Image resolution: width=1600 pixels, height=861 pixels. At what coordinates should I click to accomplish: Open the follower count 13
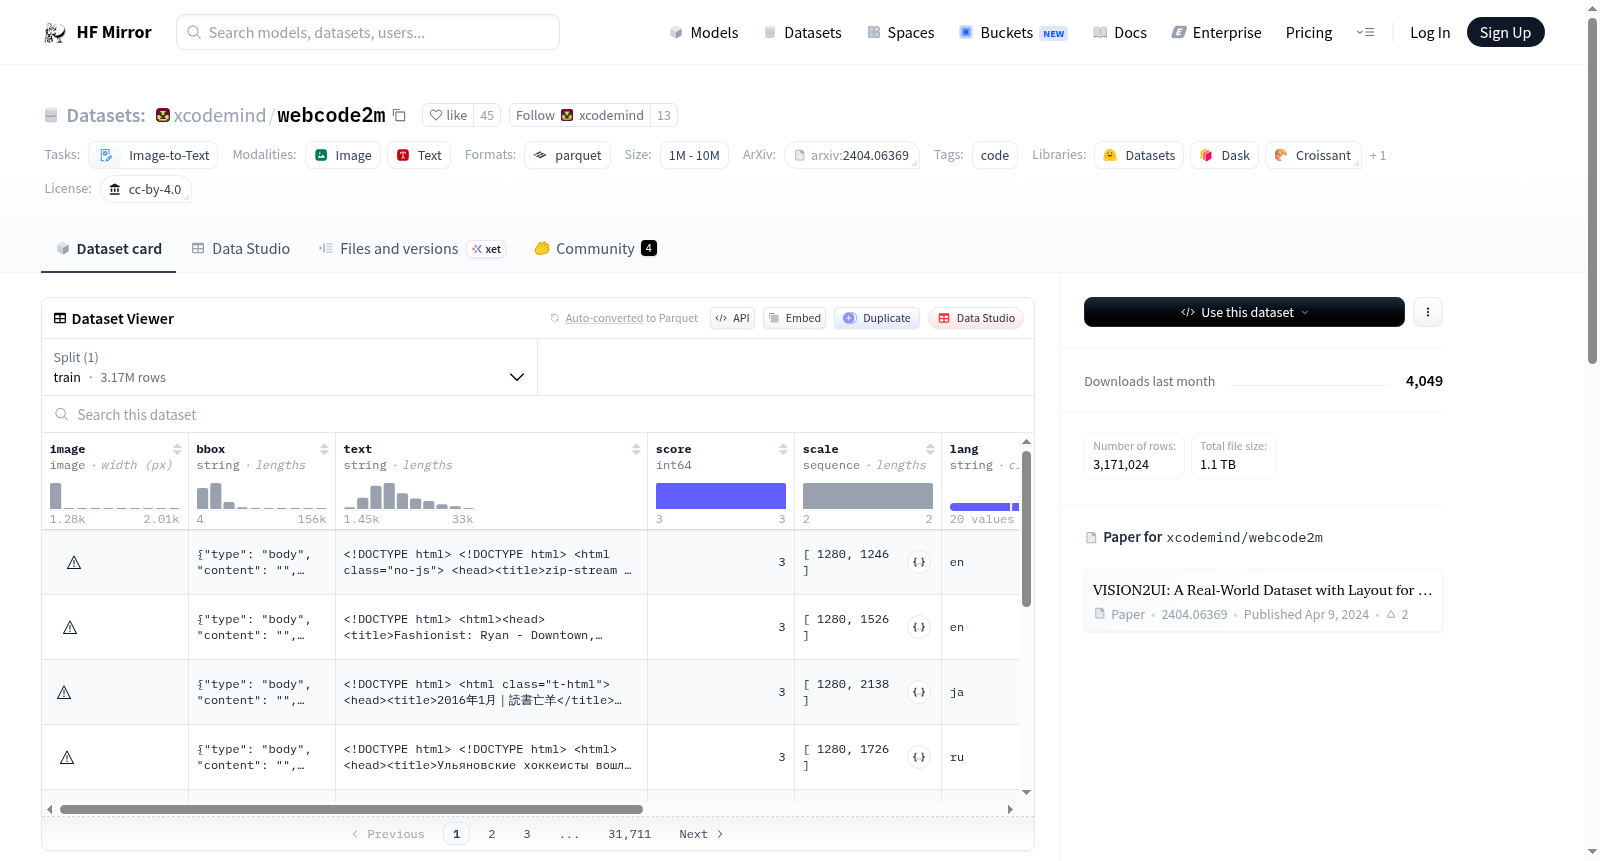(664, 115)
